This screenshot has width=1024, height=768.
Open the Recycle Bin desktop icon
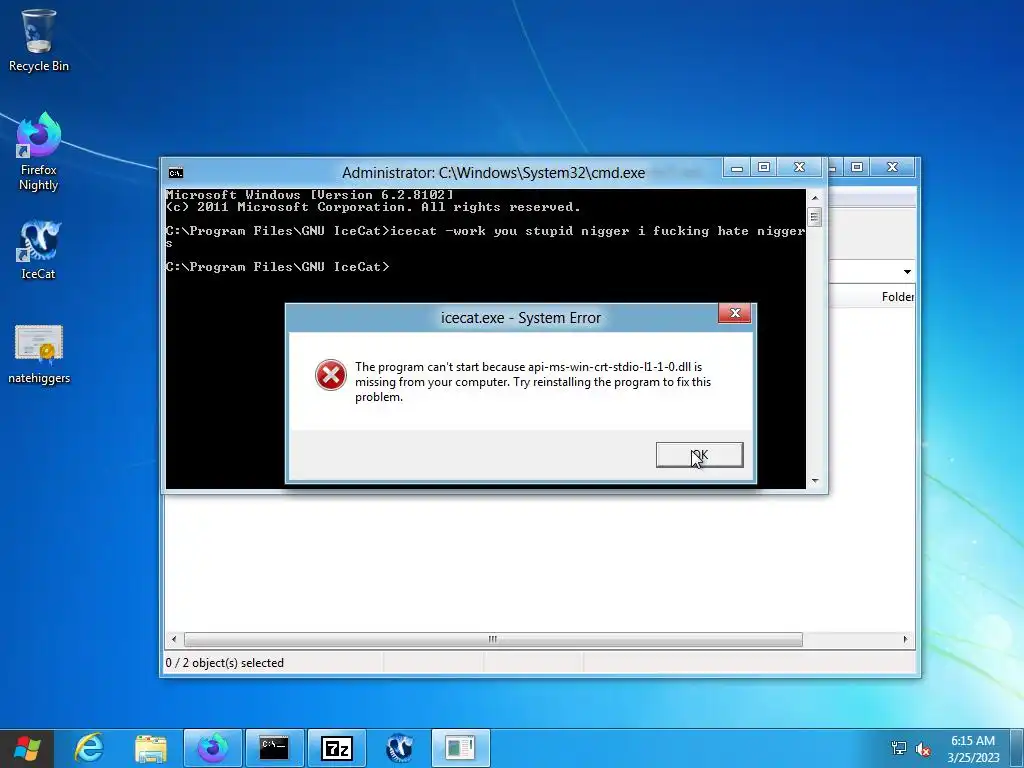39,40
